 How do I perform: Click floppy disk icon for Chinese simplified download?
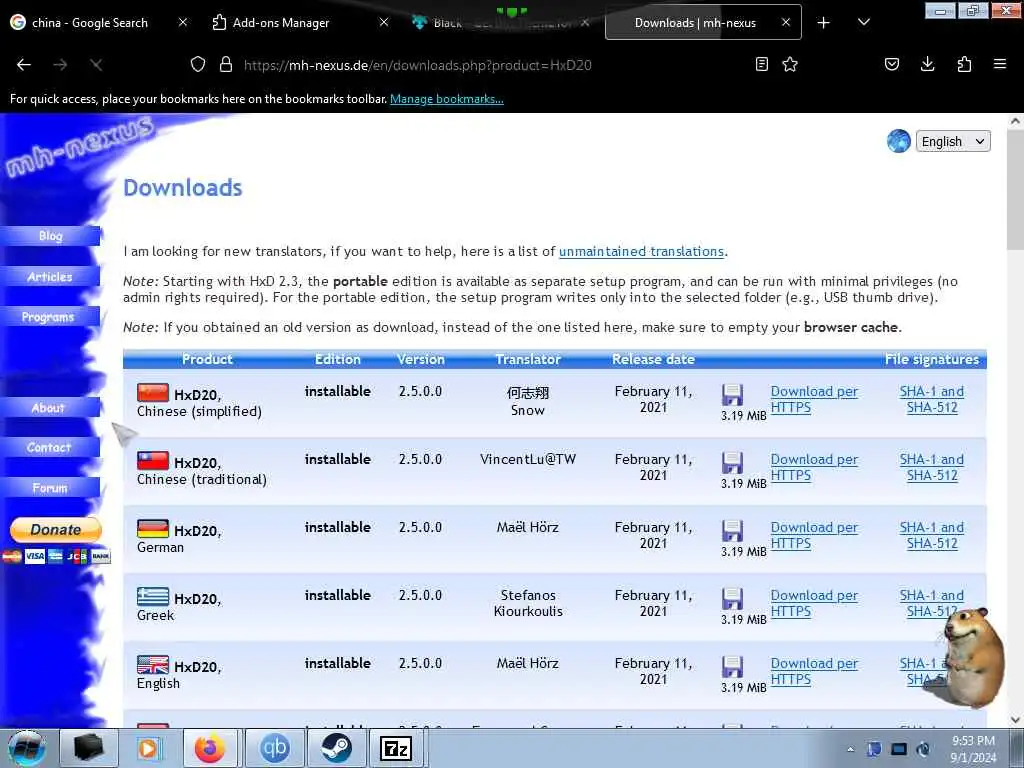[x=732, y=395]
